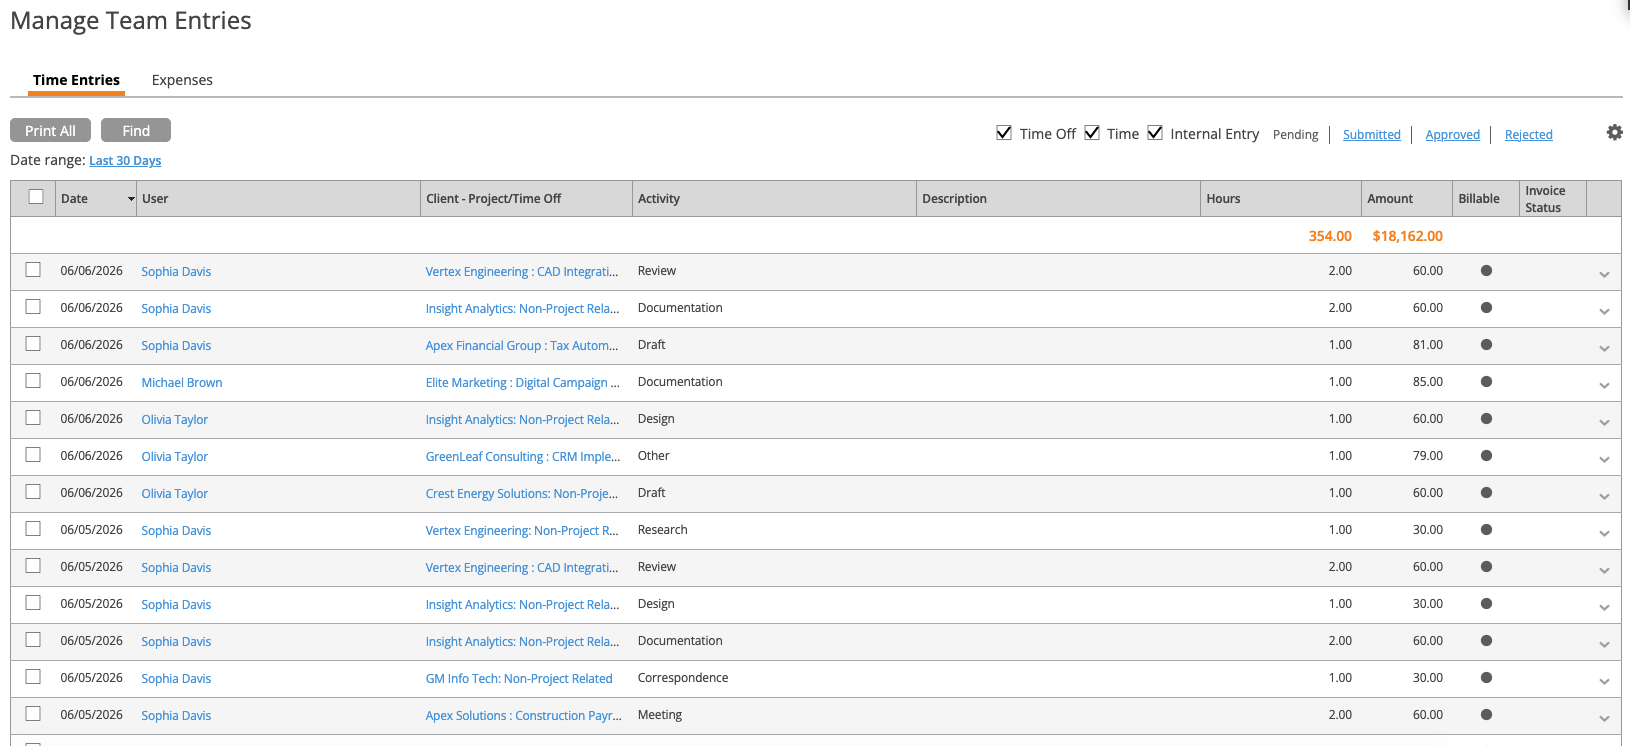Open Elite Marketing Digital Campaign project link

pos(523,383)
